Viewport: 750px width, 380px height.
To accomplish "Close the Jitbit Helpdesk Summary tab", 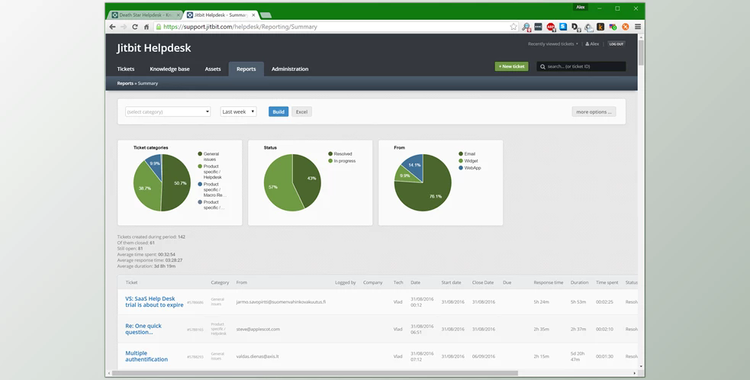I will (x=254, y=15).
